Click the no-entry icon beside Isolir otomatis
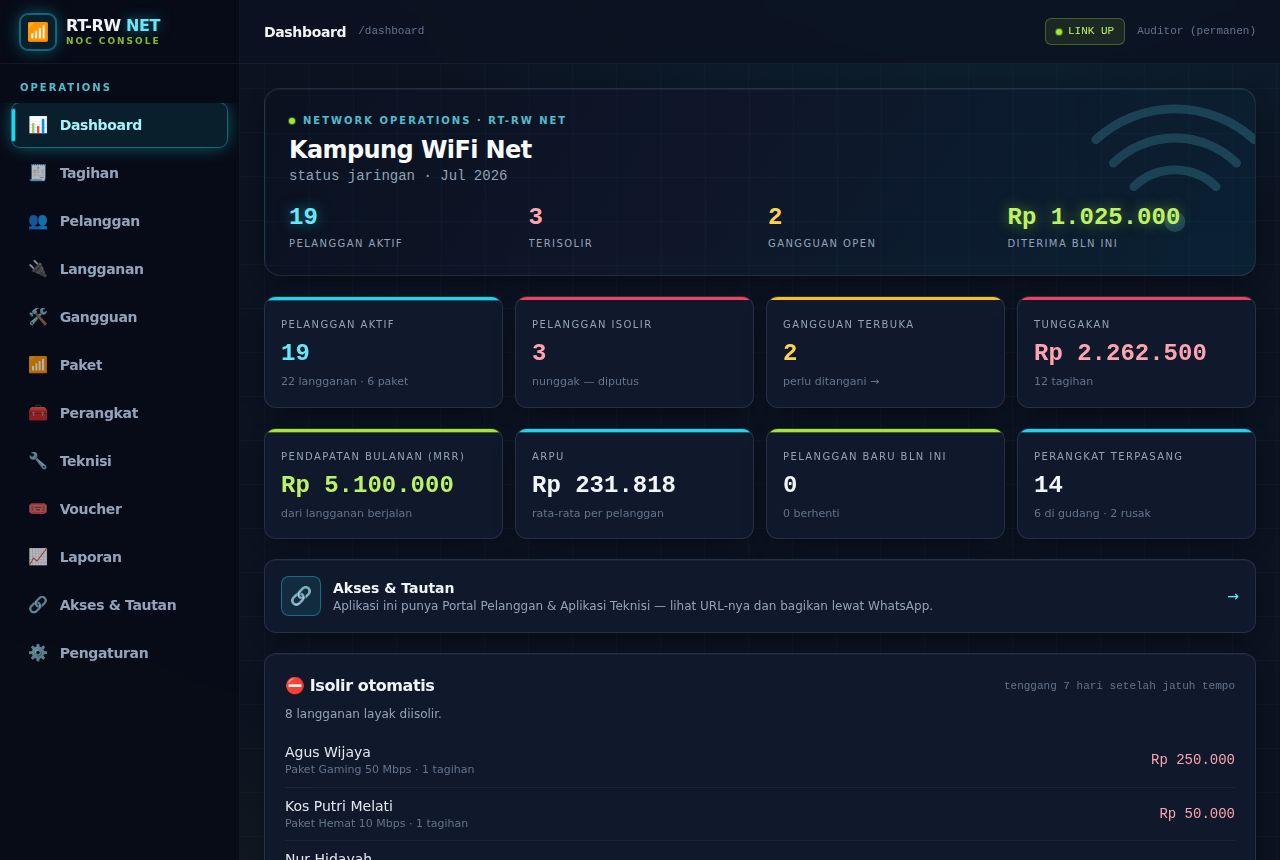The width and height of the screenshot is (1280, 860). [294, 686]
